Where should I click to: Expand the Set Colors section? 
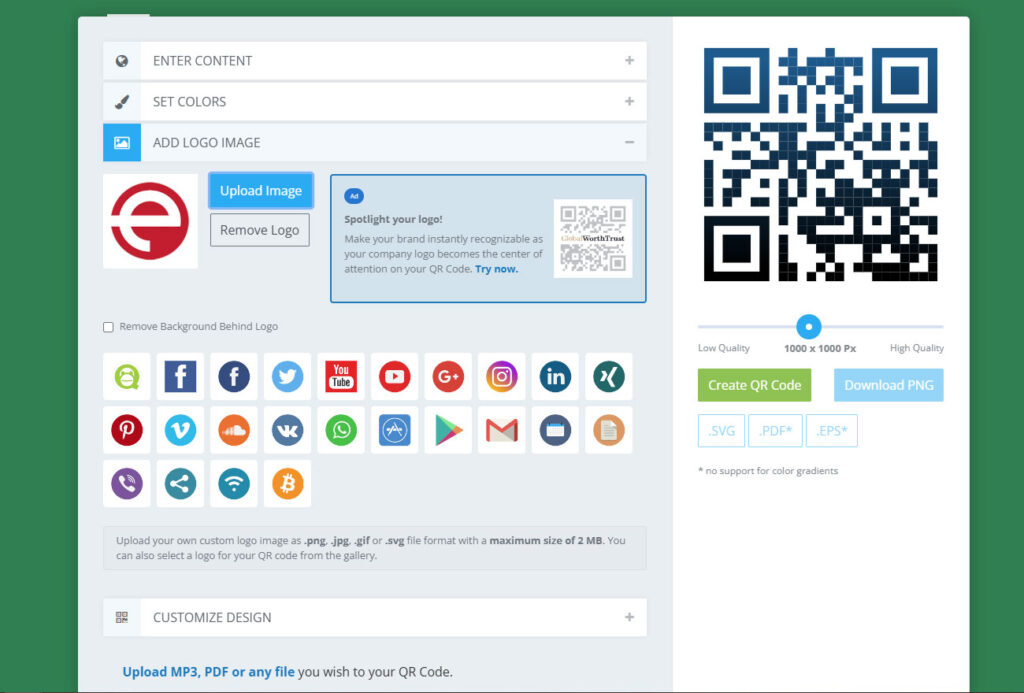pos(375,101)
